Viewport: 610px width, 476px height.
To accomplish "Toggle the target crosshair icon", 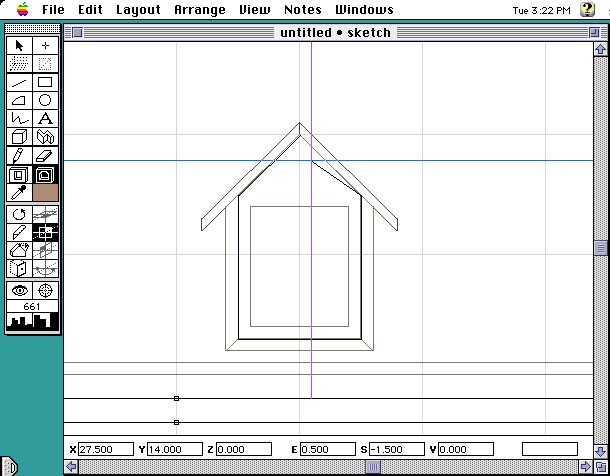I will 45,290.
